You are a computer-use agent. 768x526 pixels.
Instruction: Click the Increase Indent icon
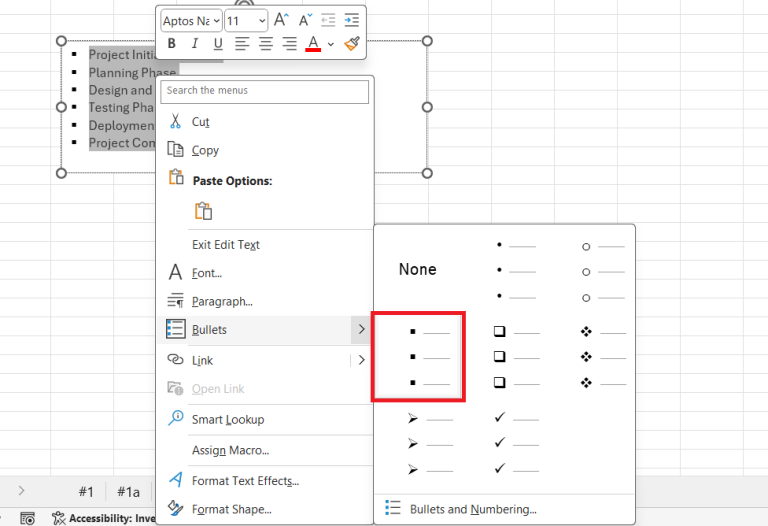[351, 20]
